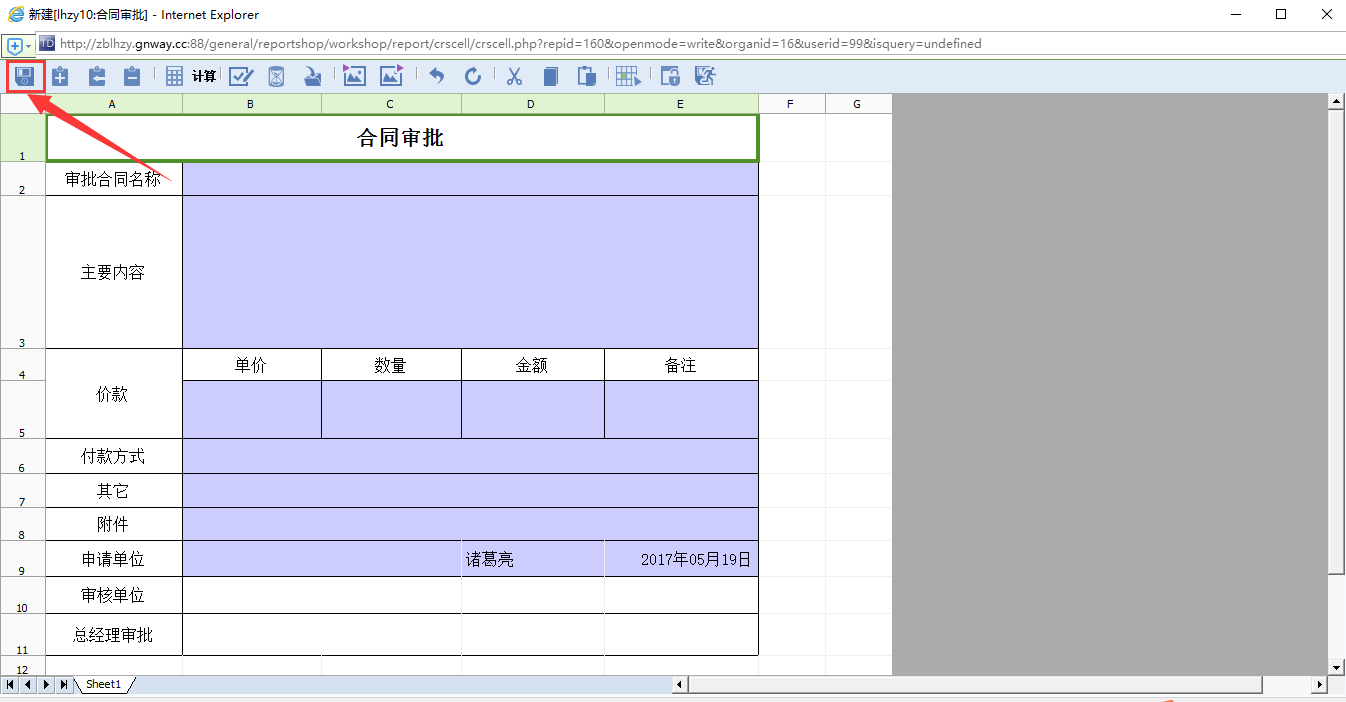The height and width of the screenshot is (702, 1346).
Task: Click the vertical scrollbar down arrow
Action: (x=1335, y=667)
